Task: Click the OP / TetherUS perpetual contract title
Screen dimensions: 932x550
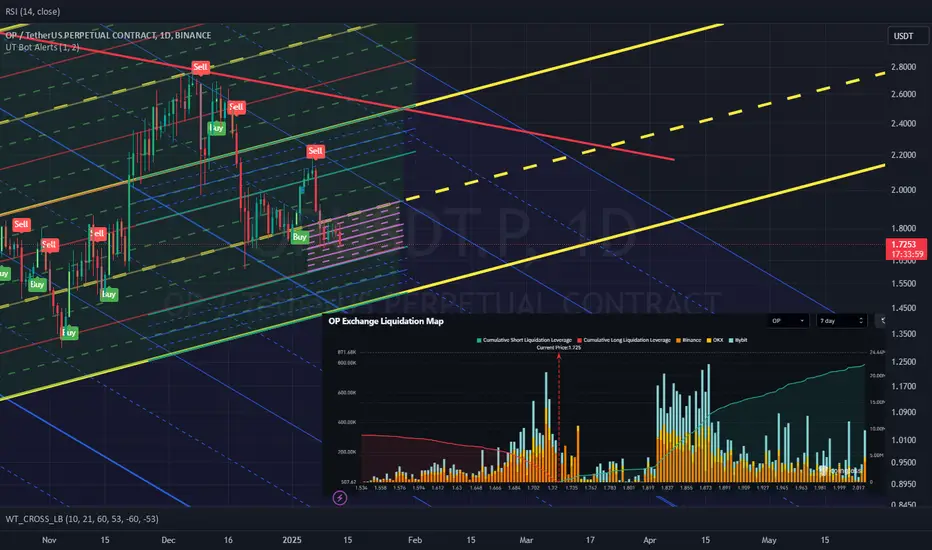Action: [108, 35]
